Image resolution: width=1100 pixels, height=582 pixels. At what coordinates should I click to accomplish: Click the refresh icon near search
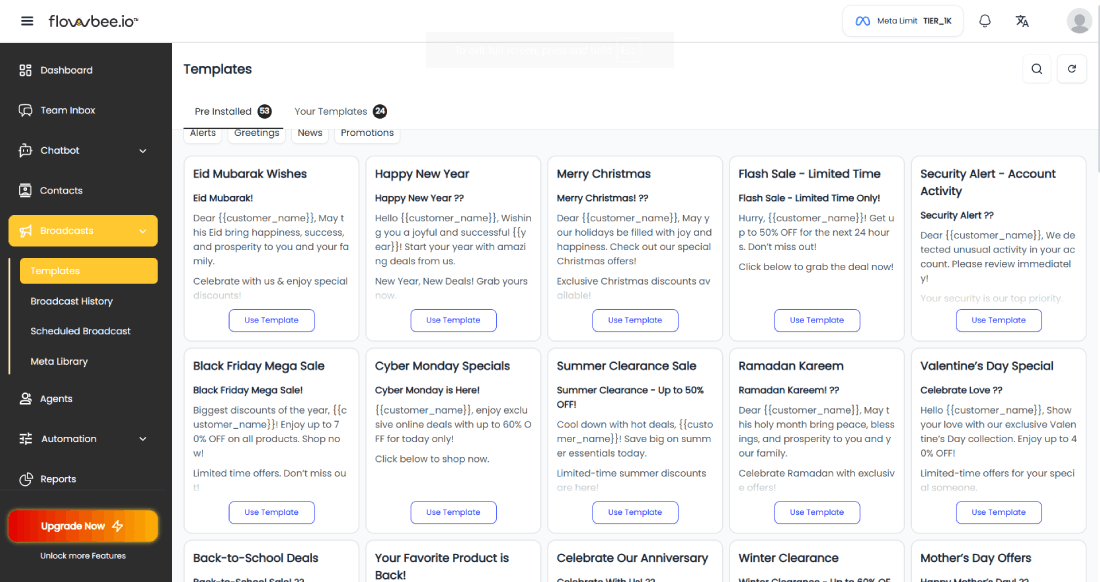[x=1072, y=69]
